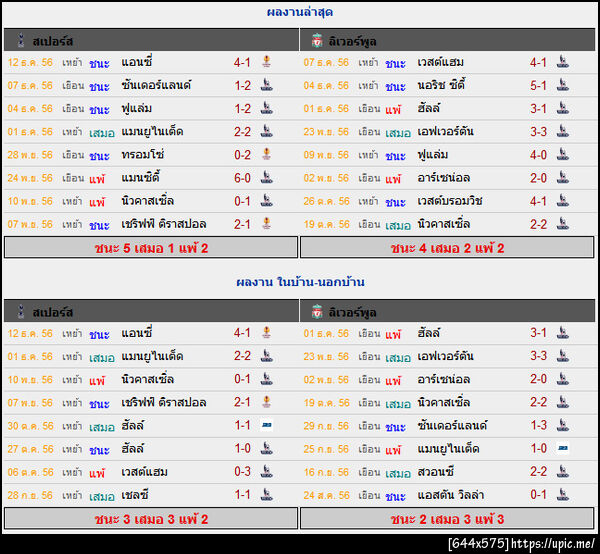The image size is (600, 554).
Task: Click trophy icon in แอนซี่ row of ในบ้าน-นอกบ้าน table
Action: tap(266, 333)
